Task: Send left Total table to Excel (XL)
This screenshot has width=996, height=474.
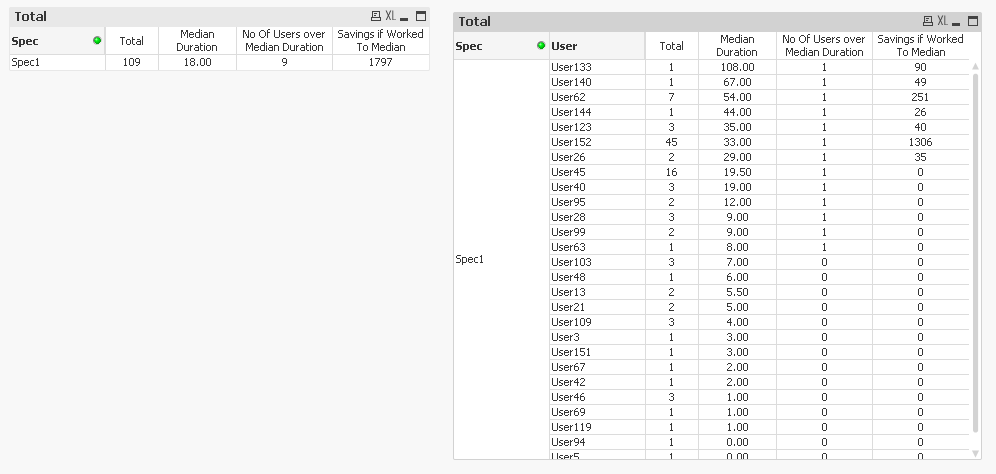Action: pyautogui.click(x=390, y=17)
